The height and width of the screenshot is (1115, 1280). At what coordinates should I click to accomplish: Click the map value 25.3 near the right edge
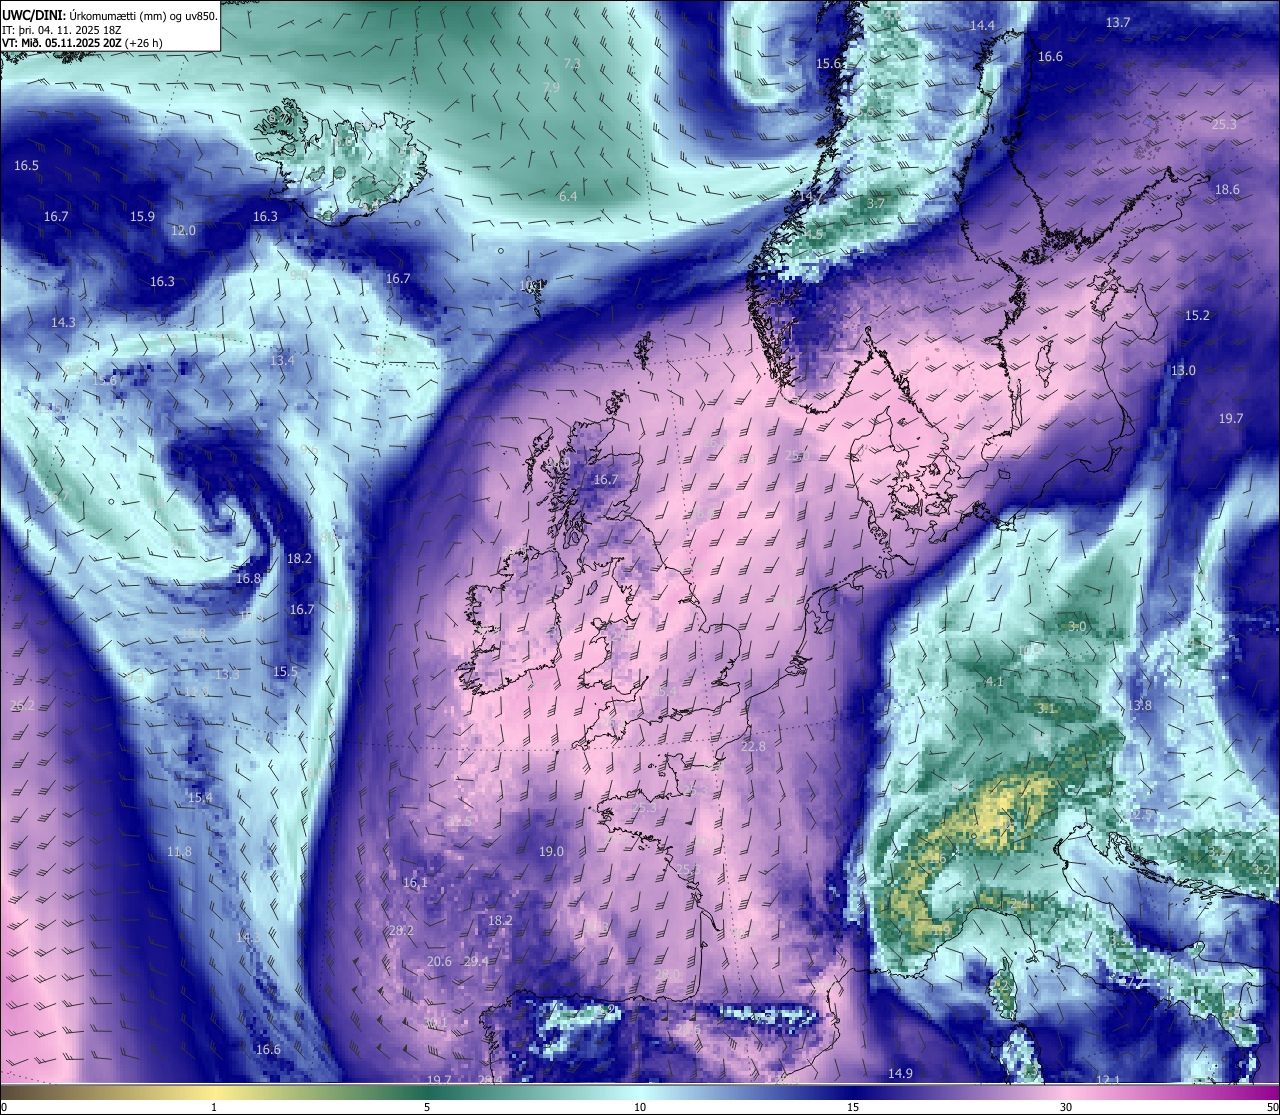1224,124
